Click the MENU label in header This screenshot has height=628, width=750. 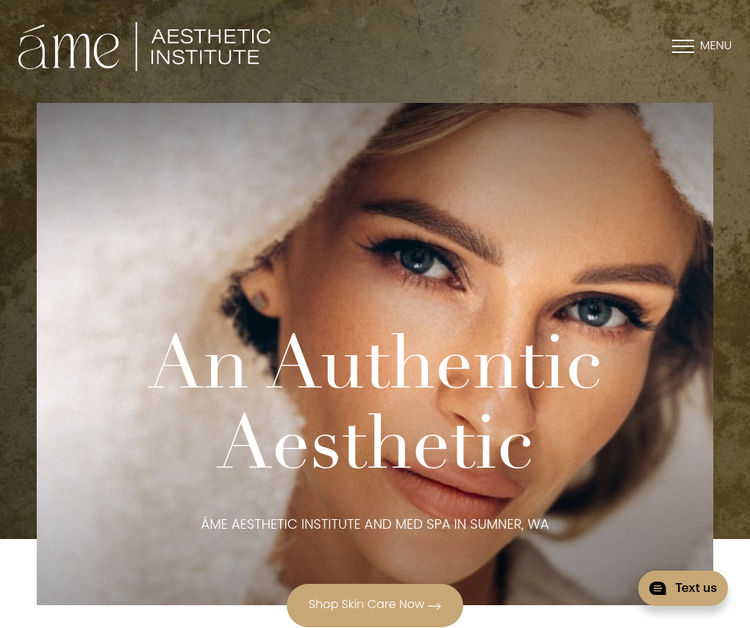point(716,45)
